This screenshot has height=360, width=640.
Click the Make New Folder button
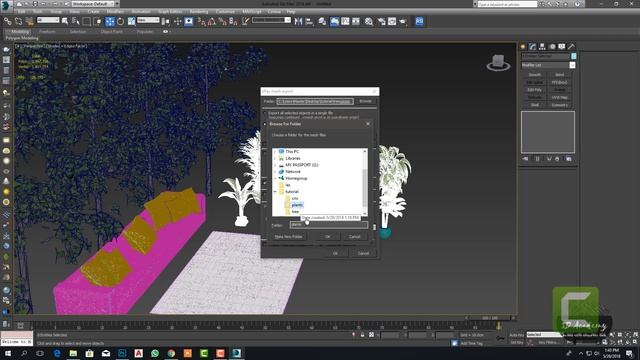(x=289, y=237)
